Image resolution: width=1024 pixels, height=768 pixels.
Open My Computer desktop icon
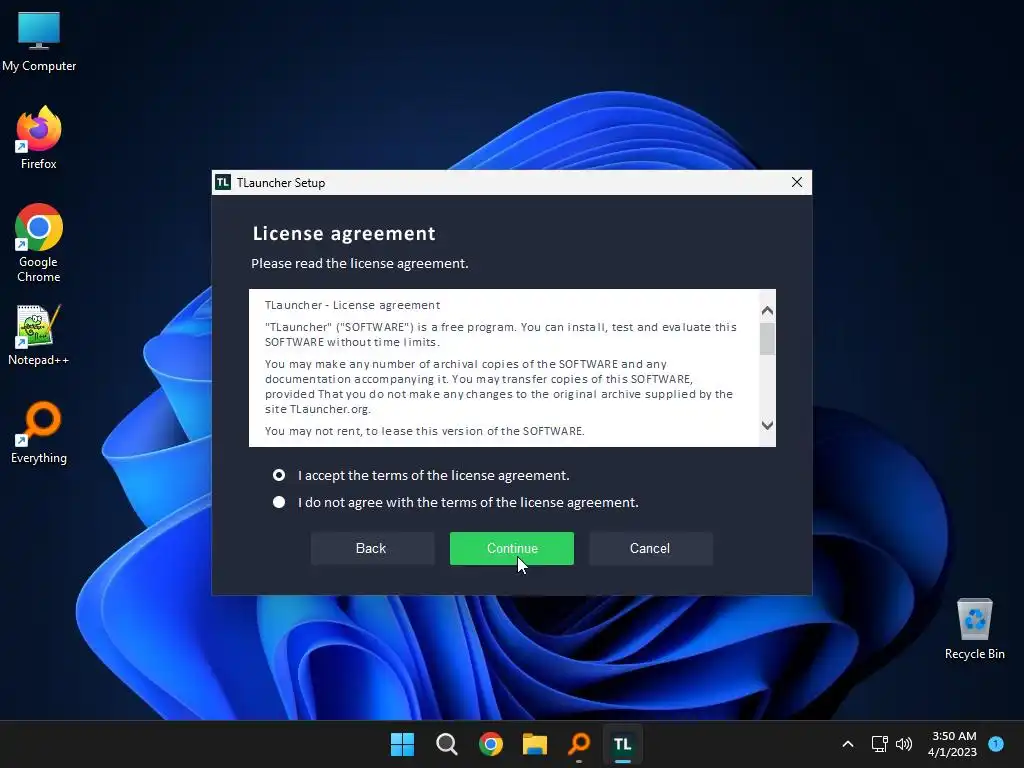39,41
